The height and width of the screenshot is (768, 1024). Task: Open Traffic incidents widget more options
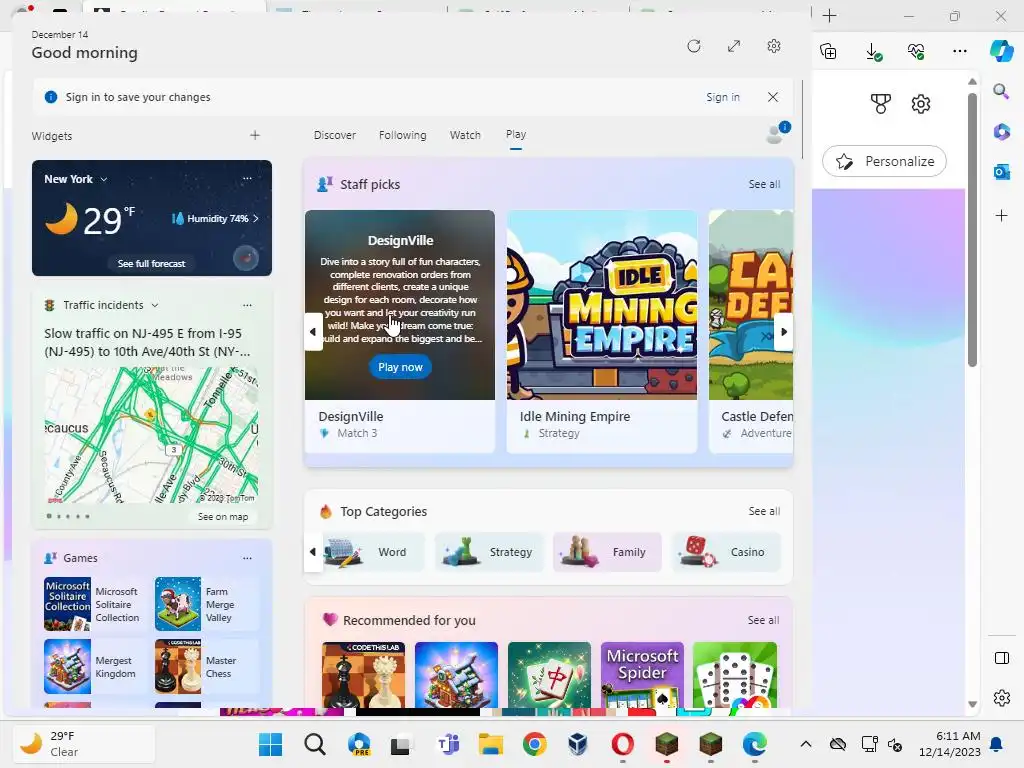(x=247, y=305)
